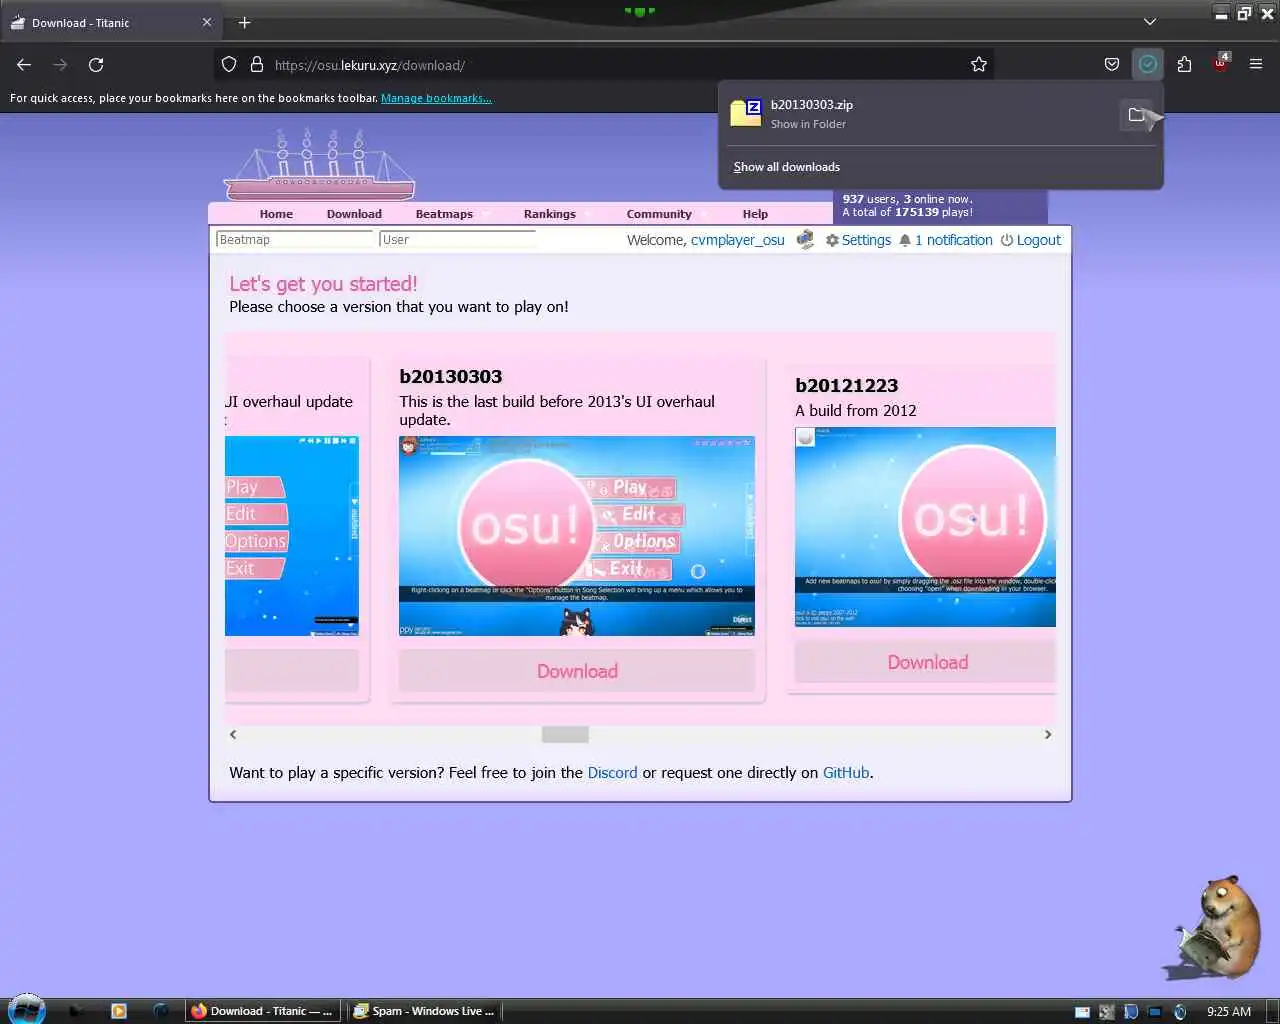Viewport: 1280px width, 1024px height.
Task: Go back with the browser back arrow
Action: click(x=24, y=65)
